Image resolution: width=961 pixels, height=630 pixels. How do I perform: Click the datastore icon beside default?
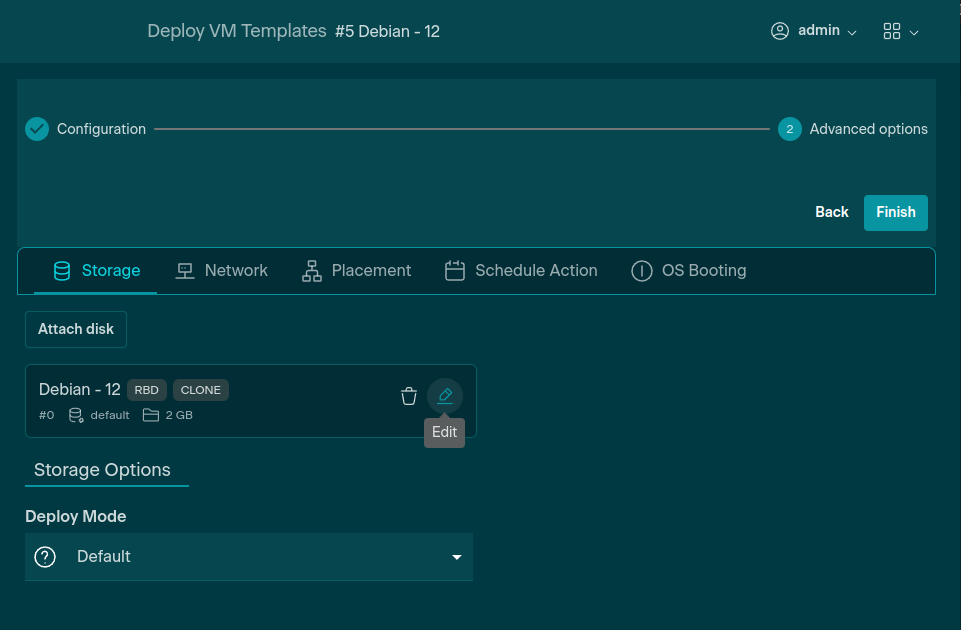pos(76,416)
